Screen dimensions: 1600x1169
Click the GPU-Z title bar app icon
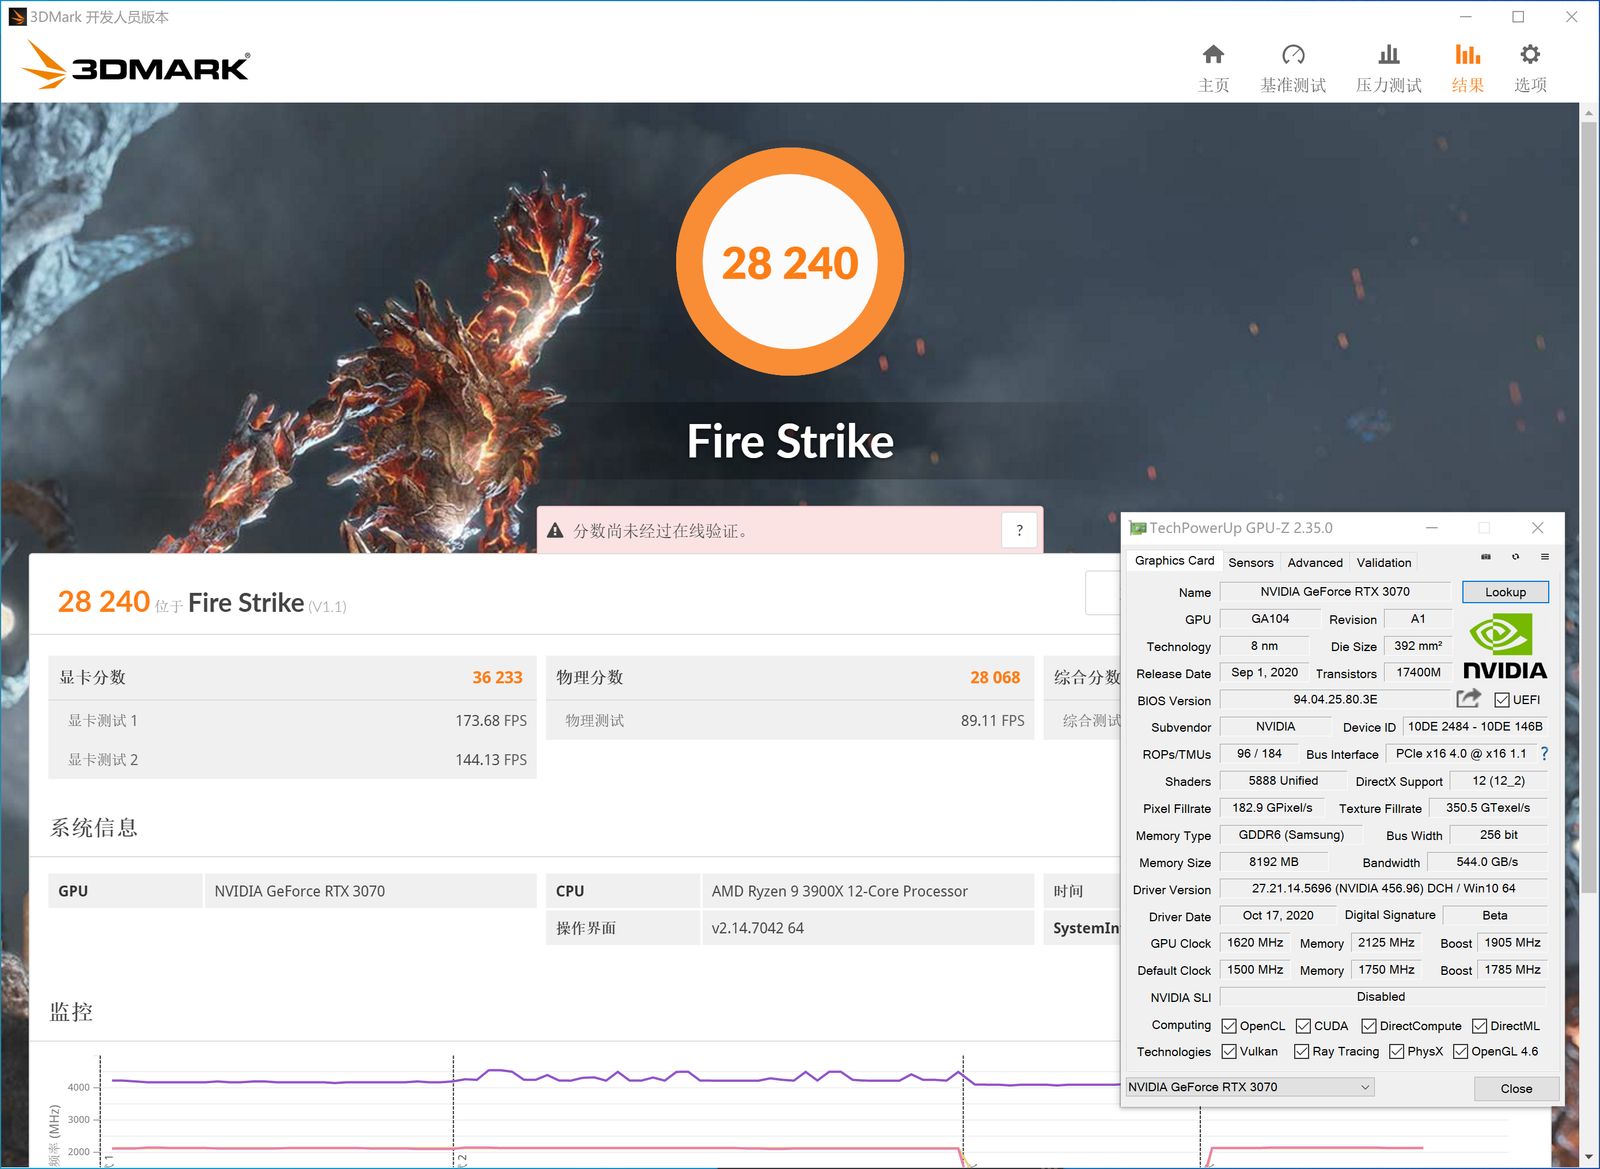(x=1137, y=528)
